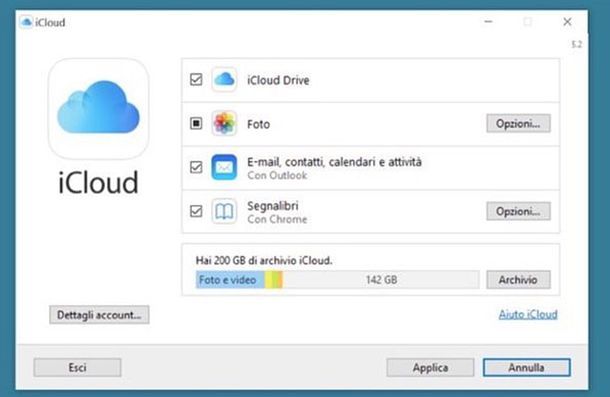Click the small iCloud icon in title bar
Screen dimensions: 610x397
click(26, 22)
